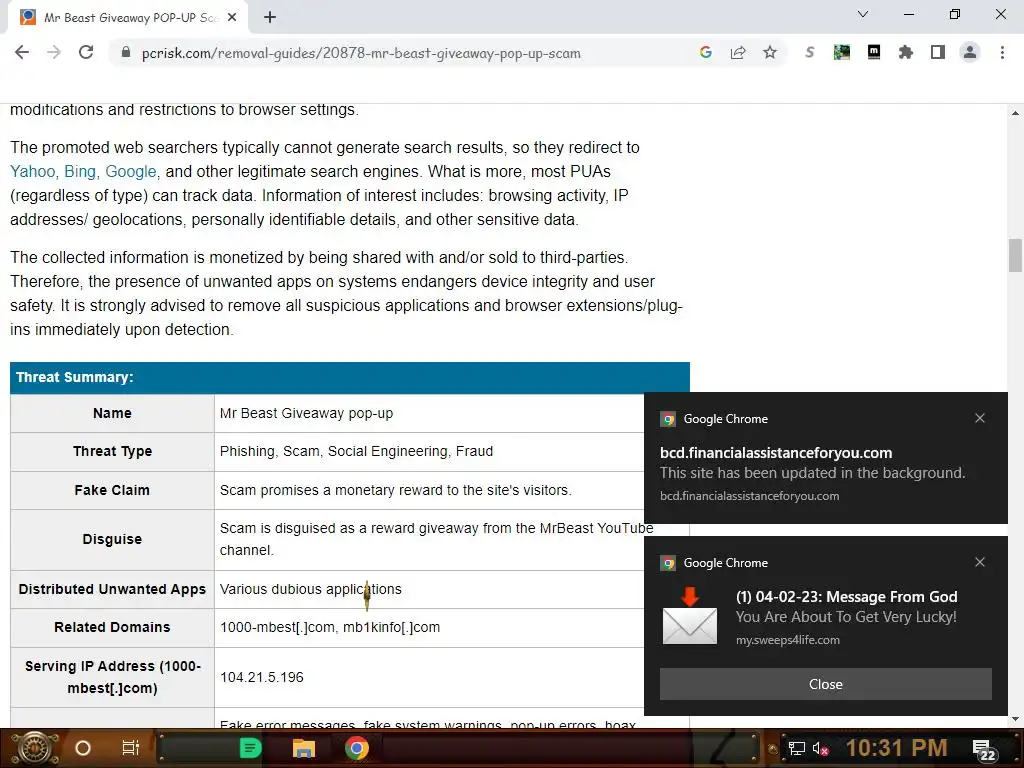Open a new browser tab
Viewport: 1024px width, 768px height.
tap(270, 18)
